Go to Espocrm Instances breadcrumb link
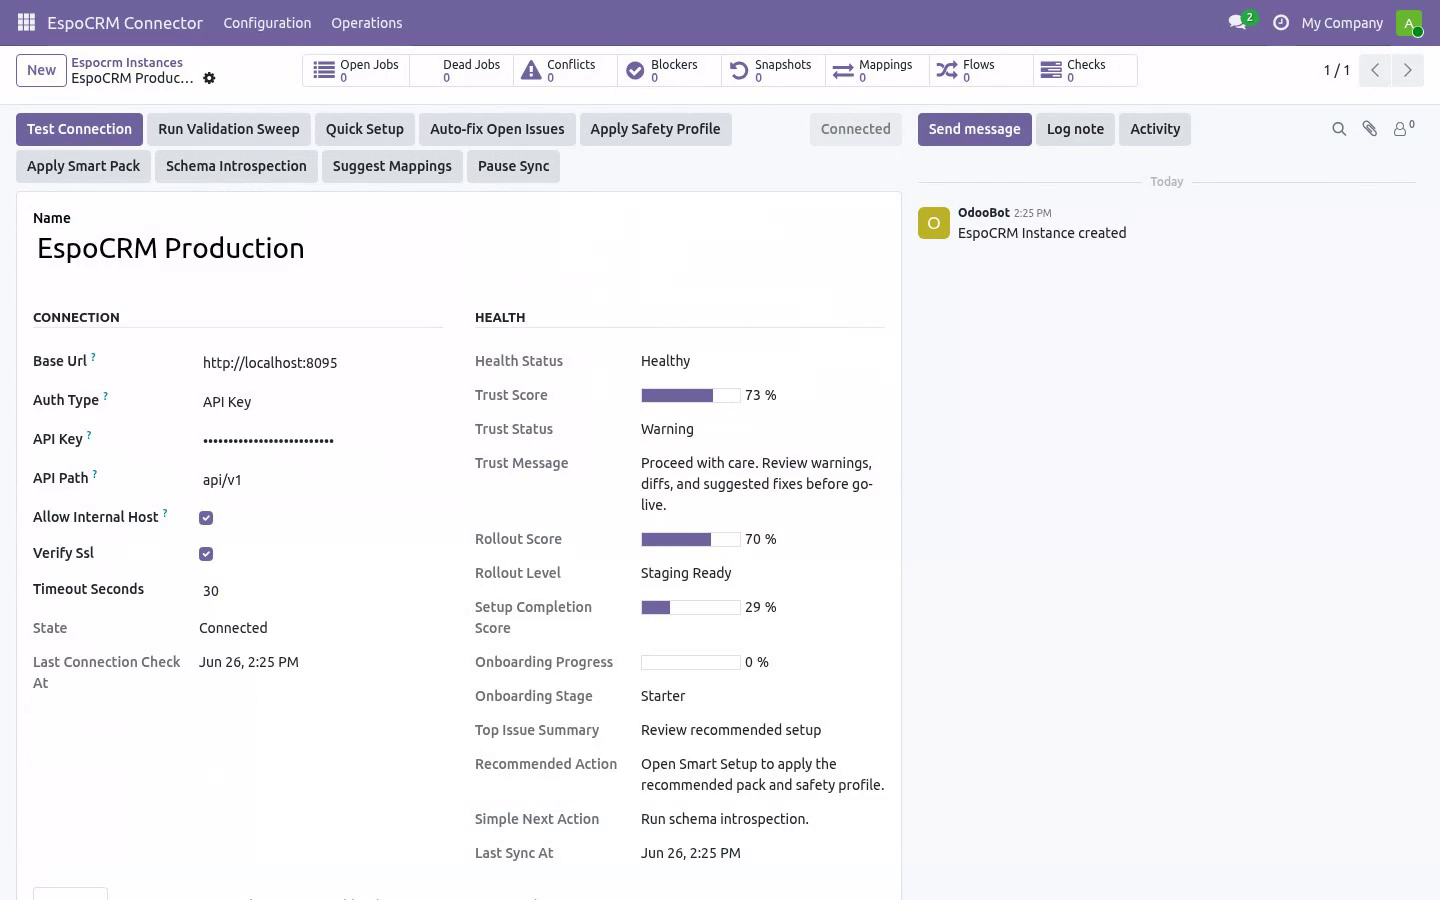 point(127,62)
